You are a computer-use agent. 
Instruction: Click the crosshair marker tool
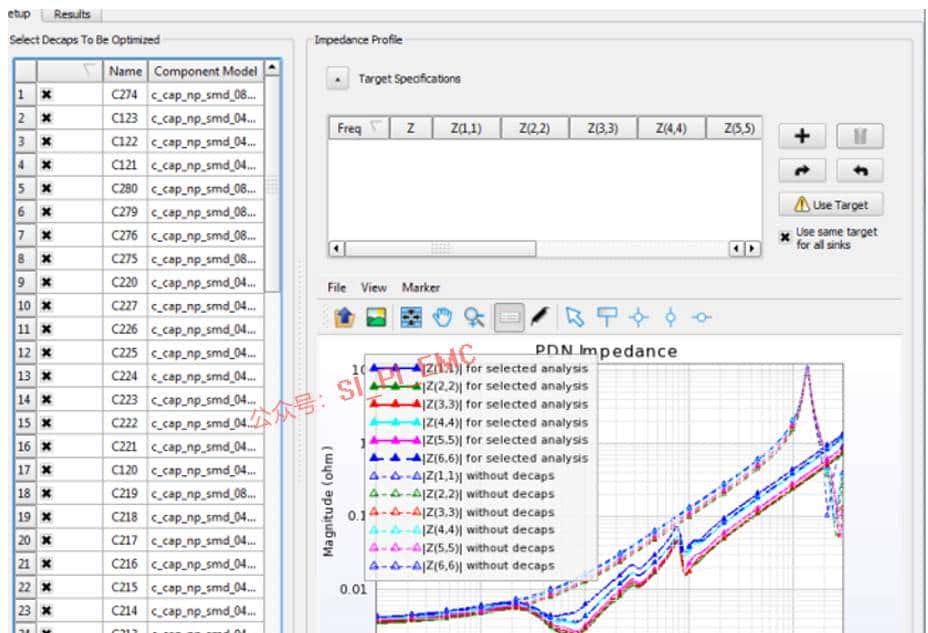click(x=638, y=317)
